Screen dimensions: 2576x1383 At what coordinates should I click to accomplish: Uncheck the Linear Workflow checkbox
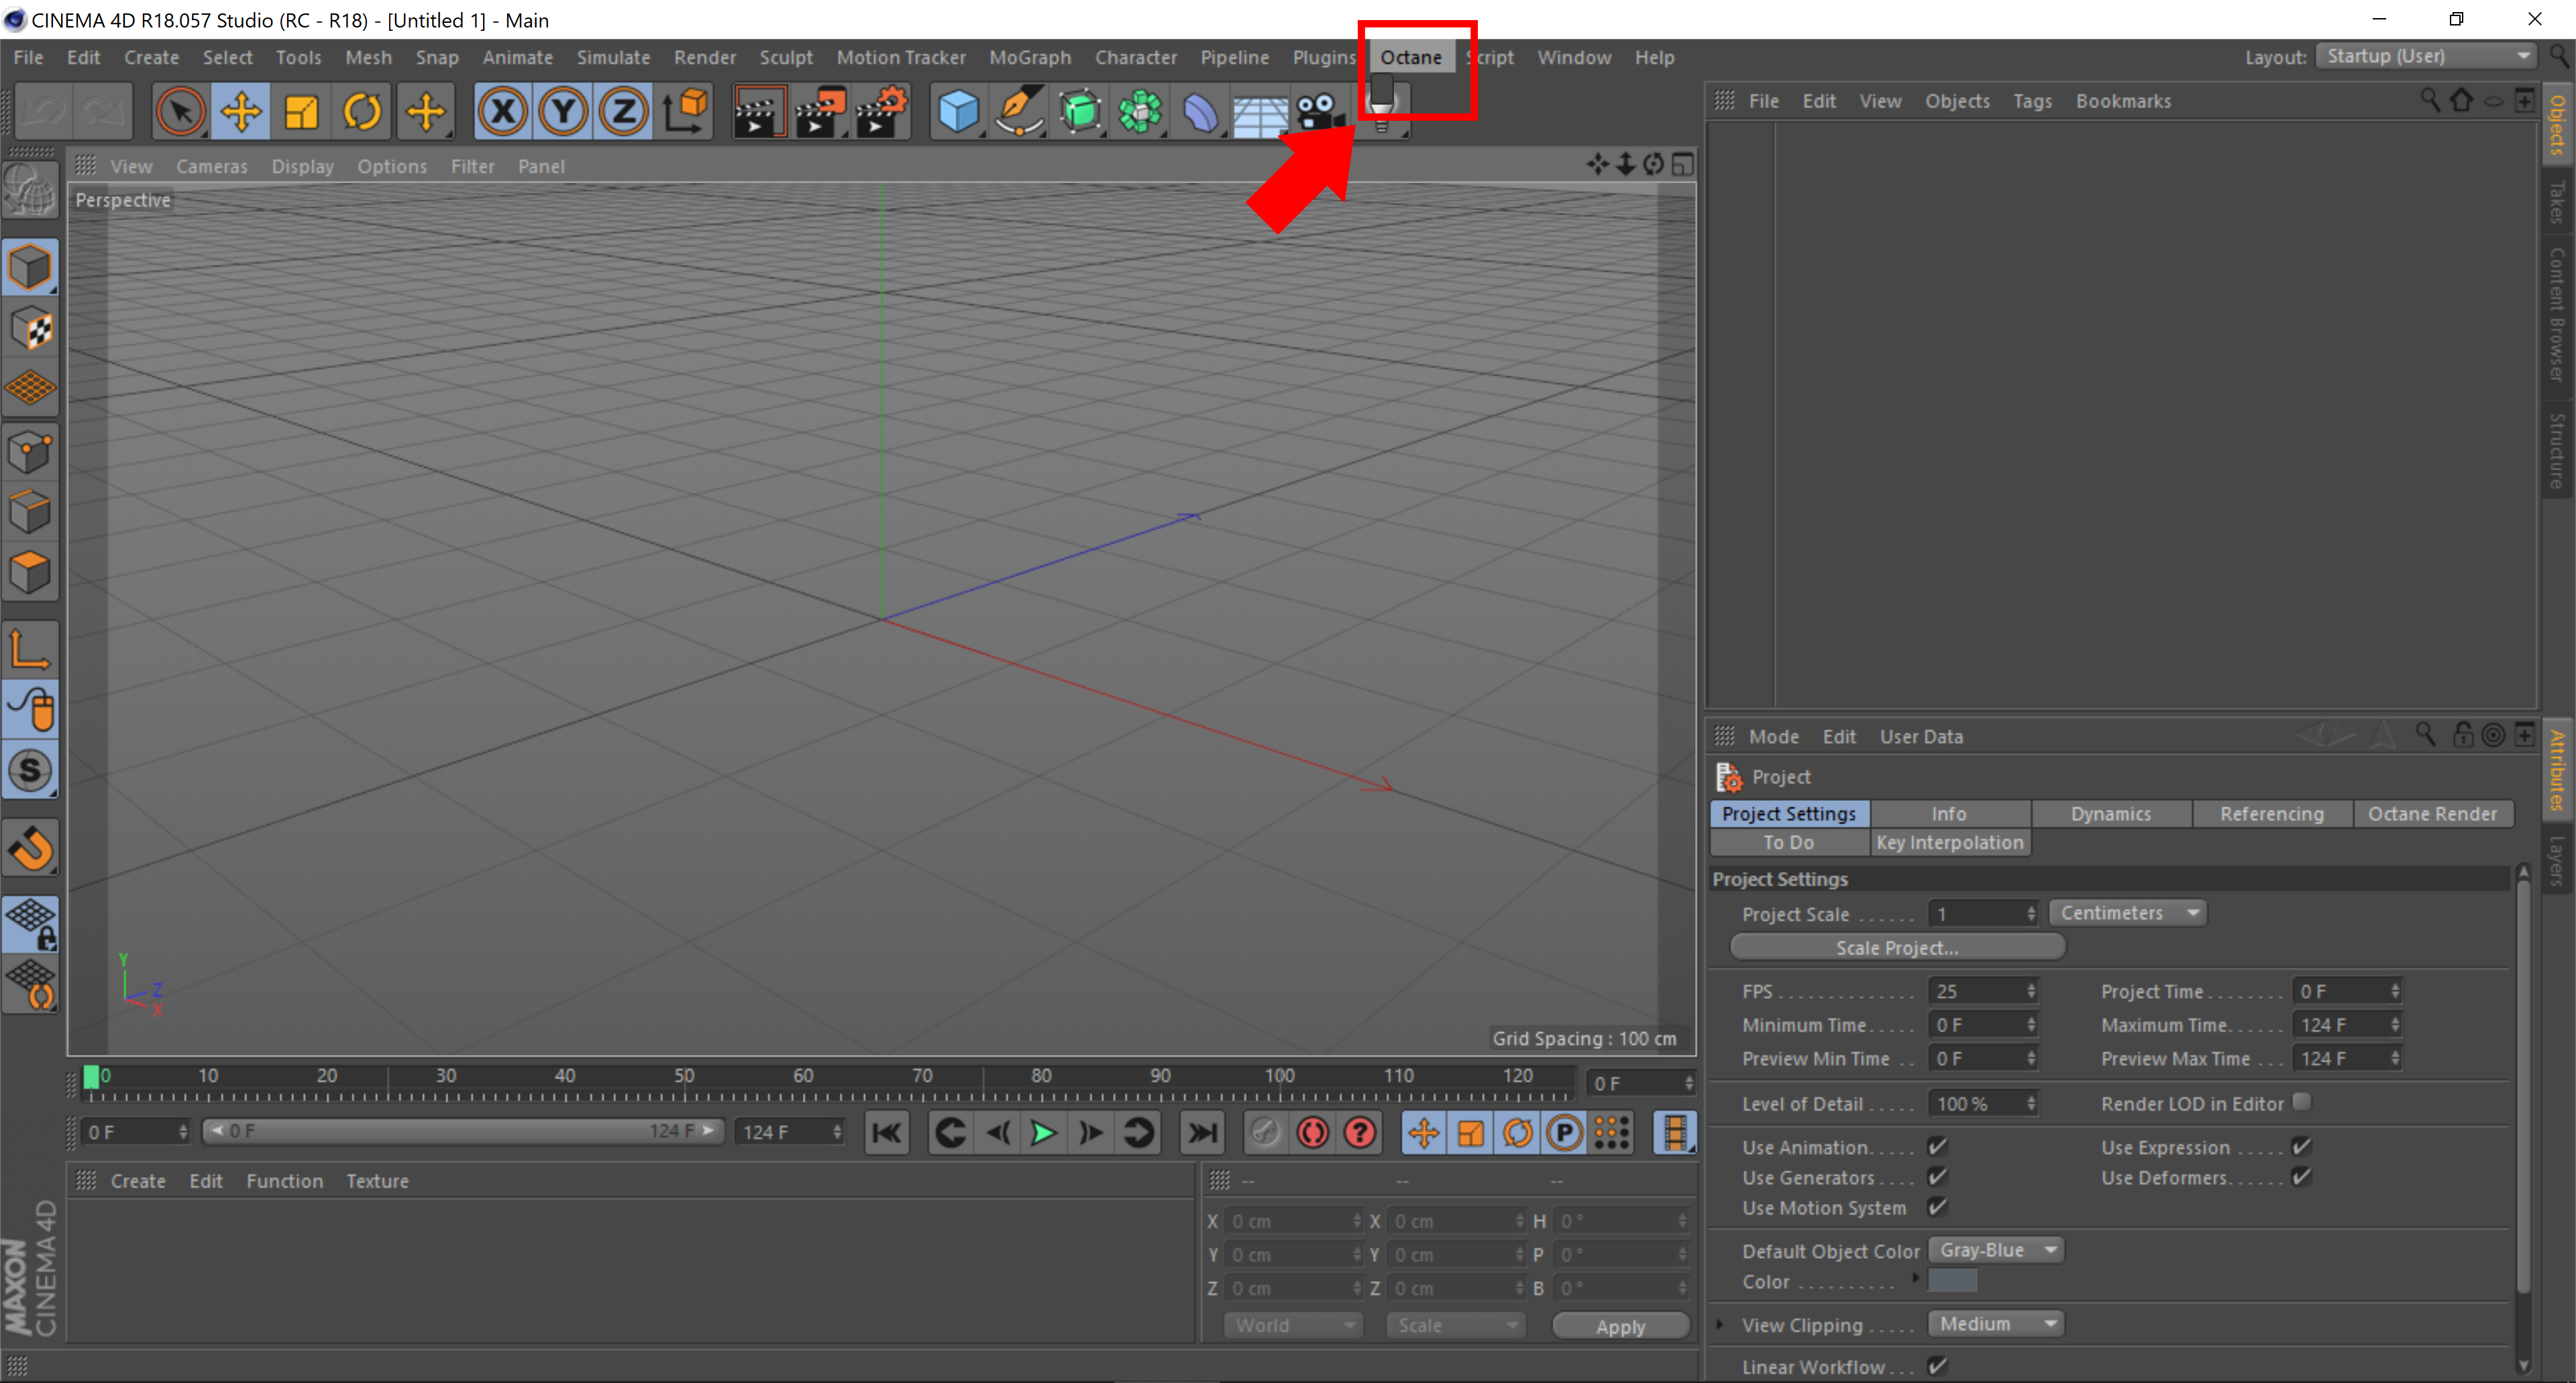tap(1937, 1365)
